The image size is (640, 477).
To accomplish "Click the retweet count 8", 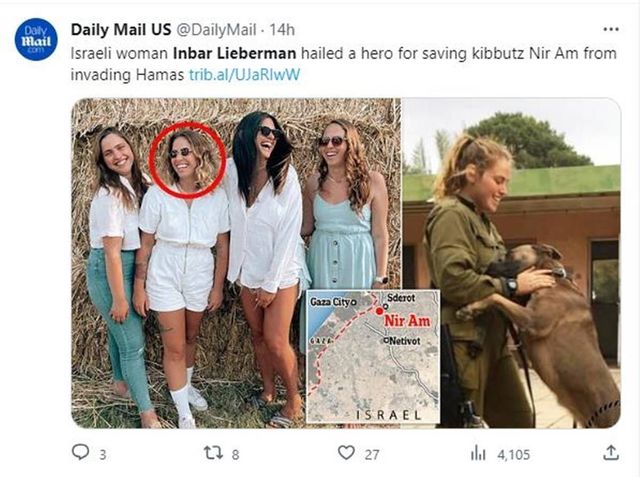I will [x=235, y=454].
